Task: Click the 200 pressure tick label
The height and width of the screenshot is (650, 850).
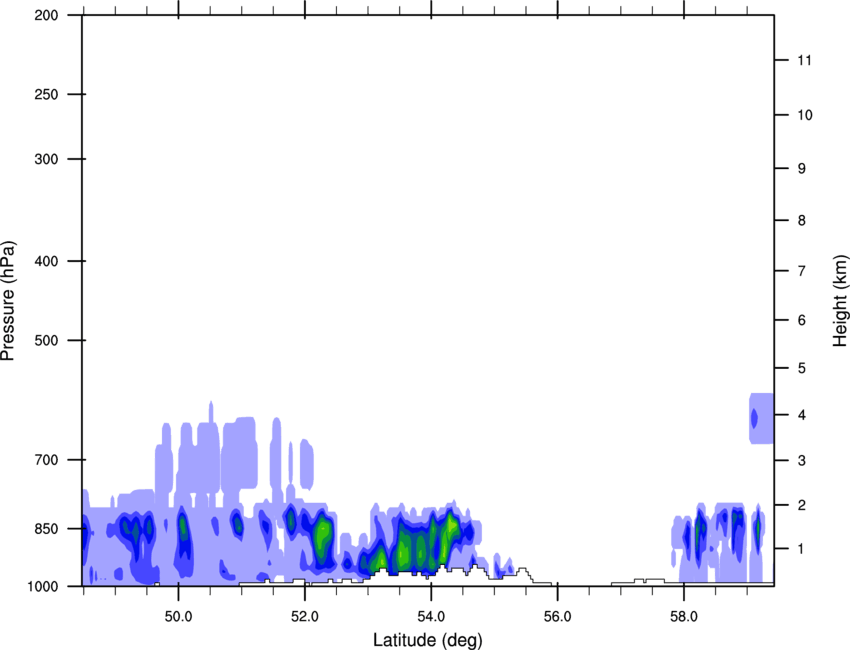Action: tap(46, 15)
